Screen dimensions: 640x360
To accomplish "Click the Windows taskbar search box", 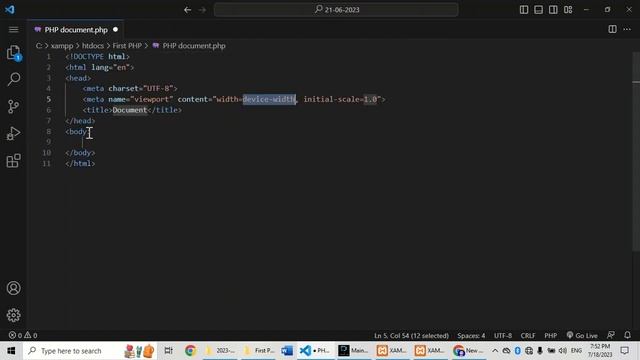I will click(x=90, y=351).
